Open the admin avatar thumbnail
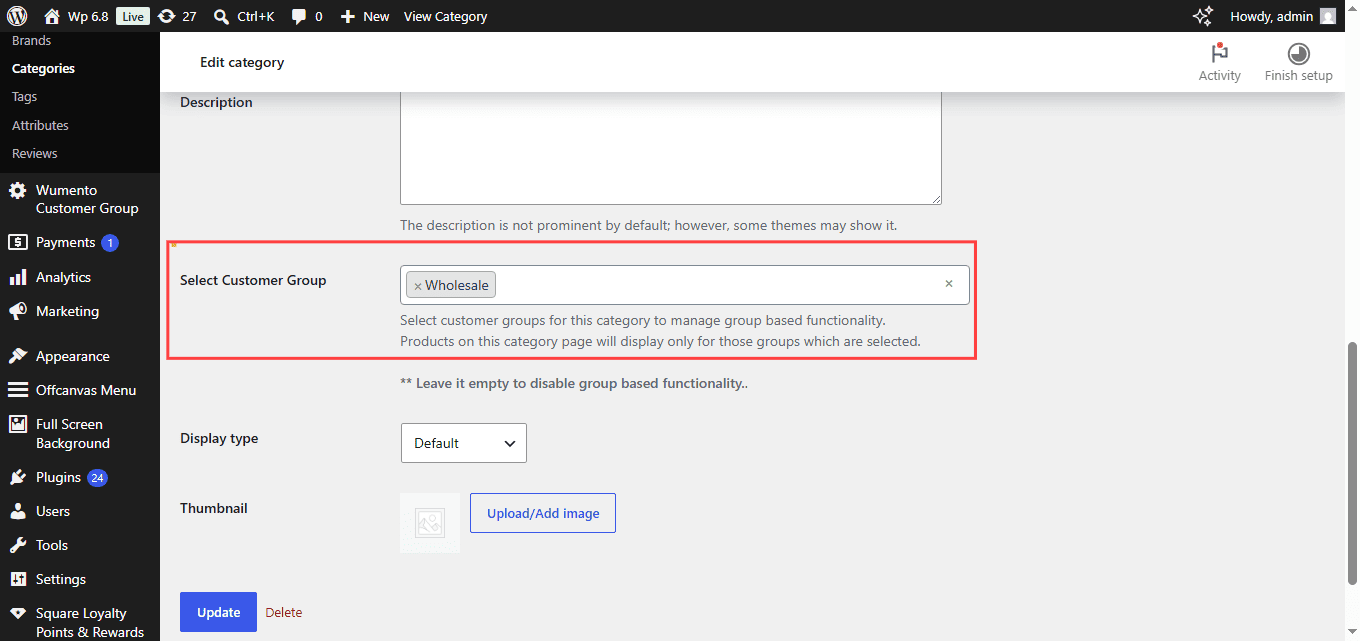1360x641 pixels. (x=1328, y=16)
